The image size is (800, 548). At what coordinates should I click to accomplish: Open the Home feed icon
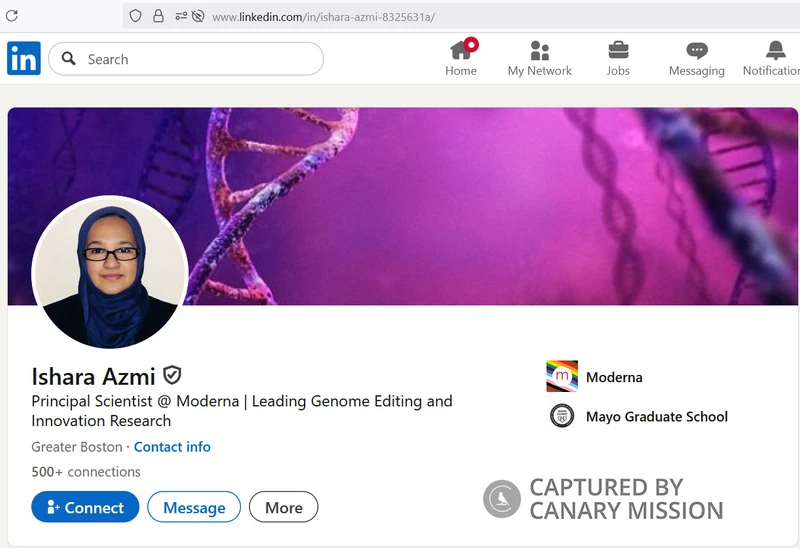(x=461, y=51)
